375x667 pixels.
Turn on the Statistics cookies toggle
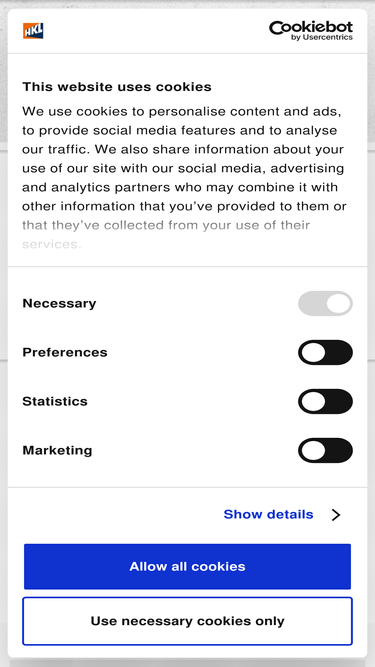(325, 401)
